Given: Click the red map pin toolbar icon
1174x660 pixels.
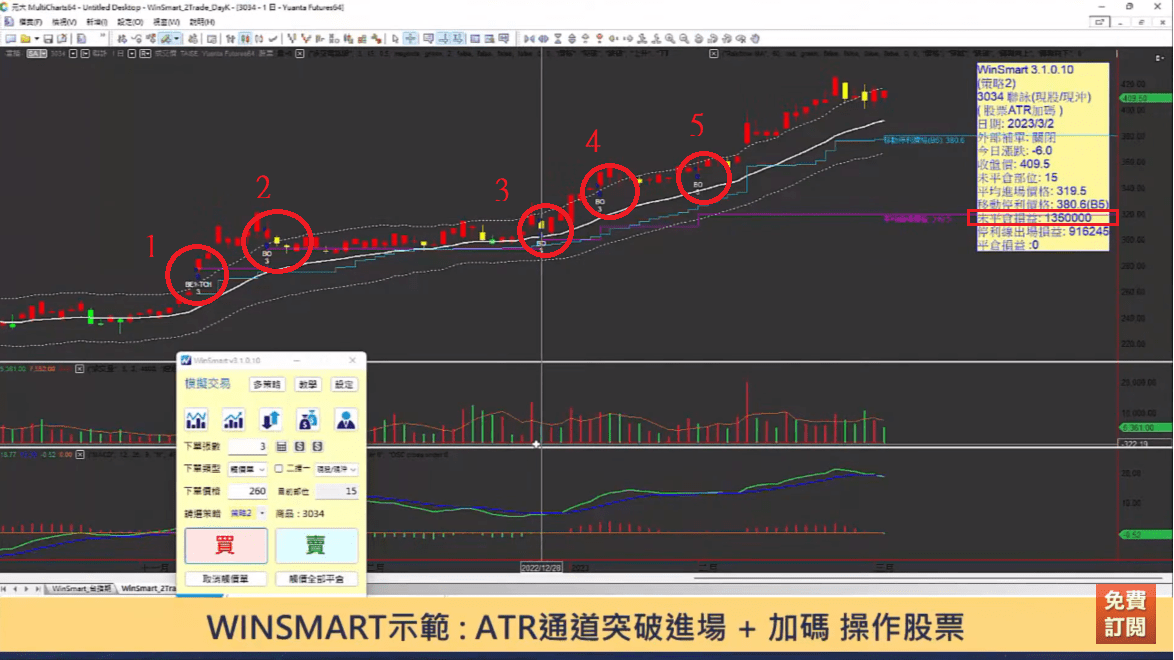Looking at the screenshot, I should tap(599, 38).
